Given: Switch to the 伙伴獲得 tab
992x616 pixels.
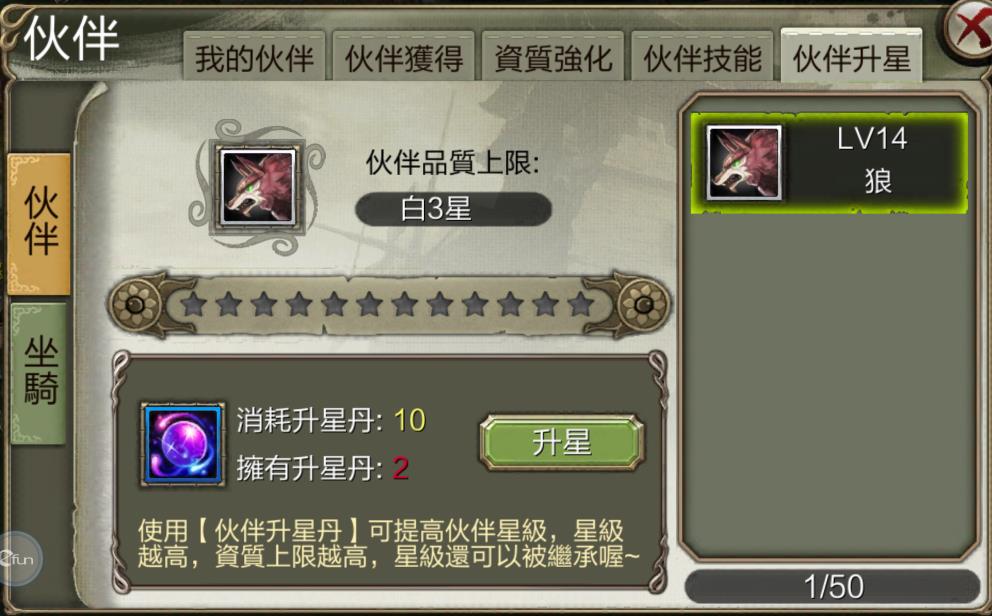Looking at the screenshot, I should [x=404, y=57].
